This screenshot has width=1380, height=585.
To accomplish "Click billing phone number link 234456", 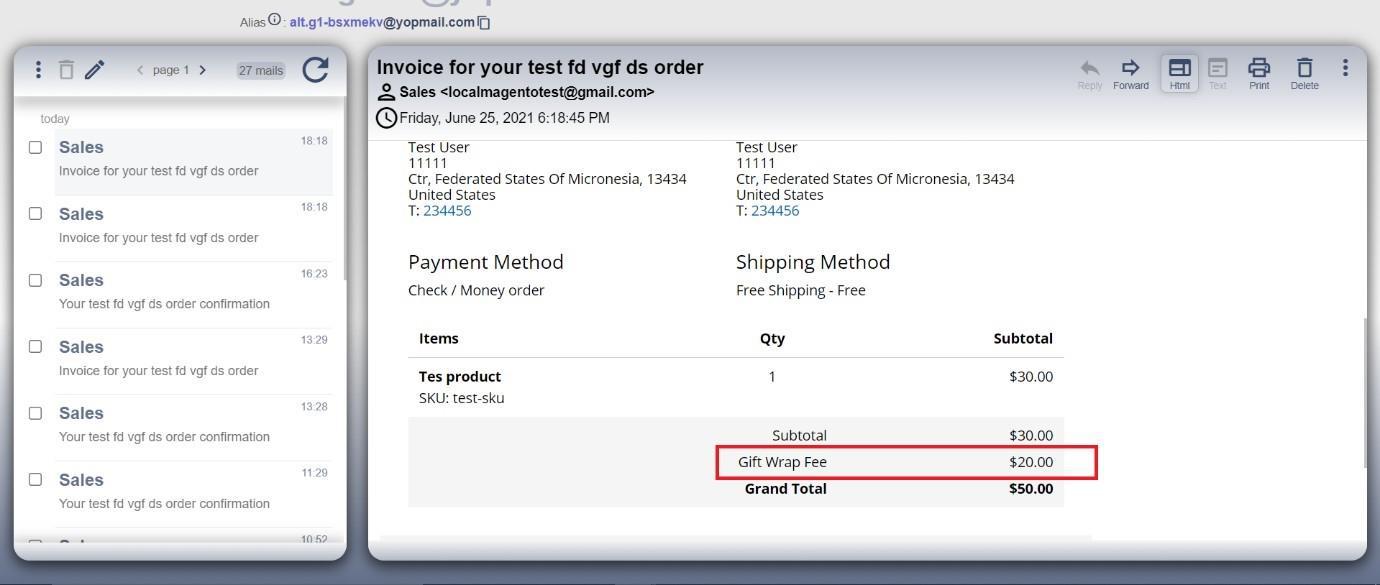I will (x=447, y=211).
